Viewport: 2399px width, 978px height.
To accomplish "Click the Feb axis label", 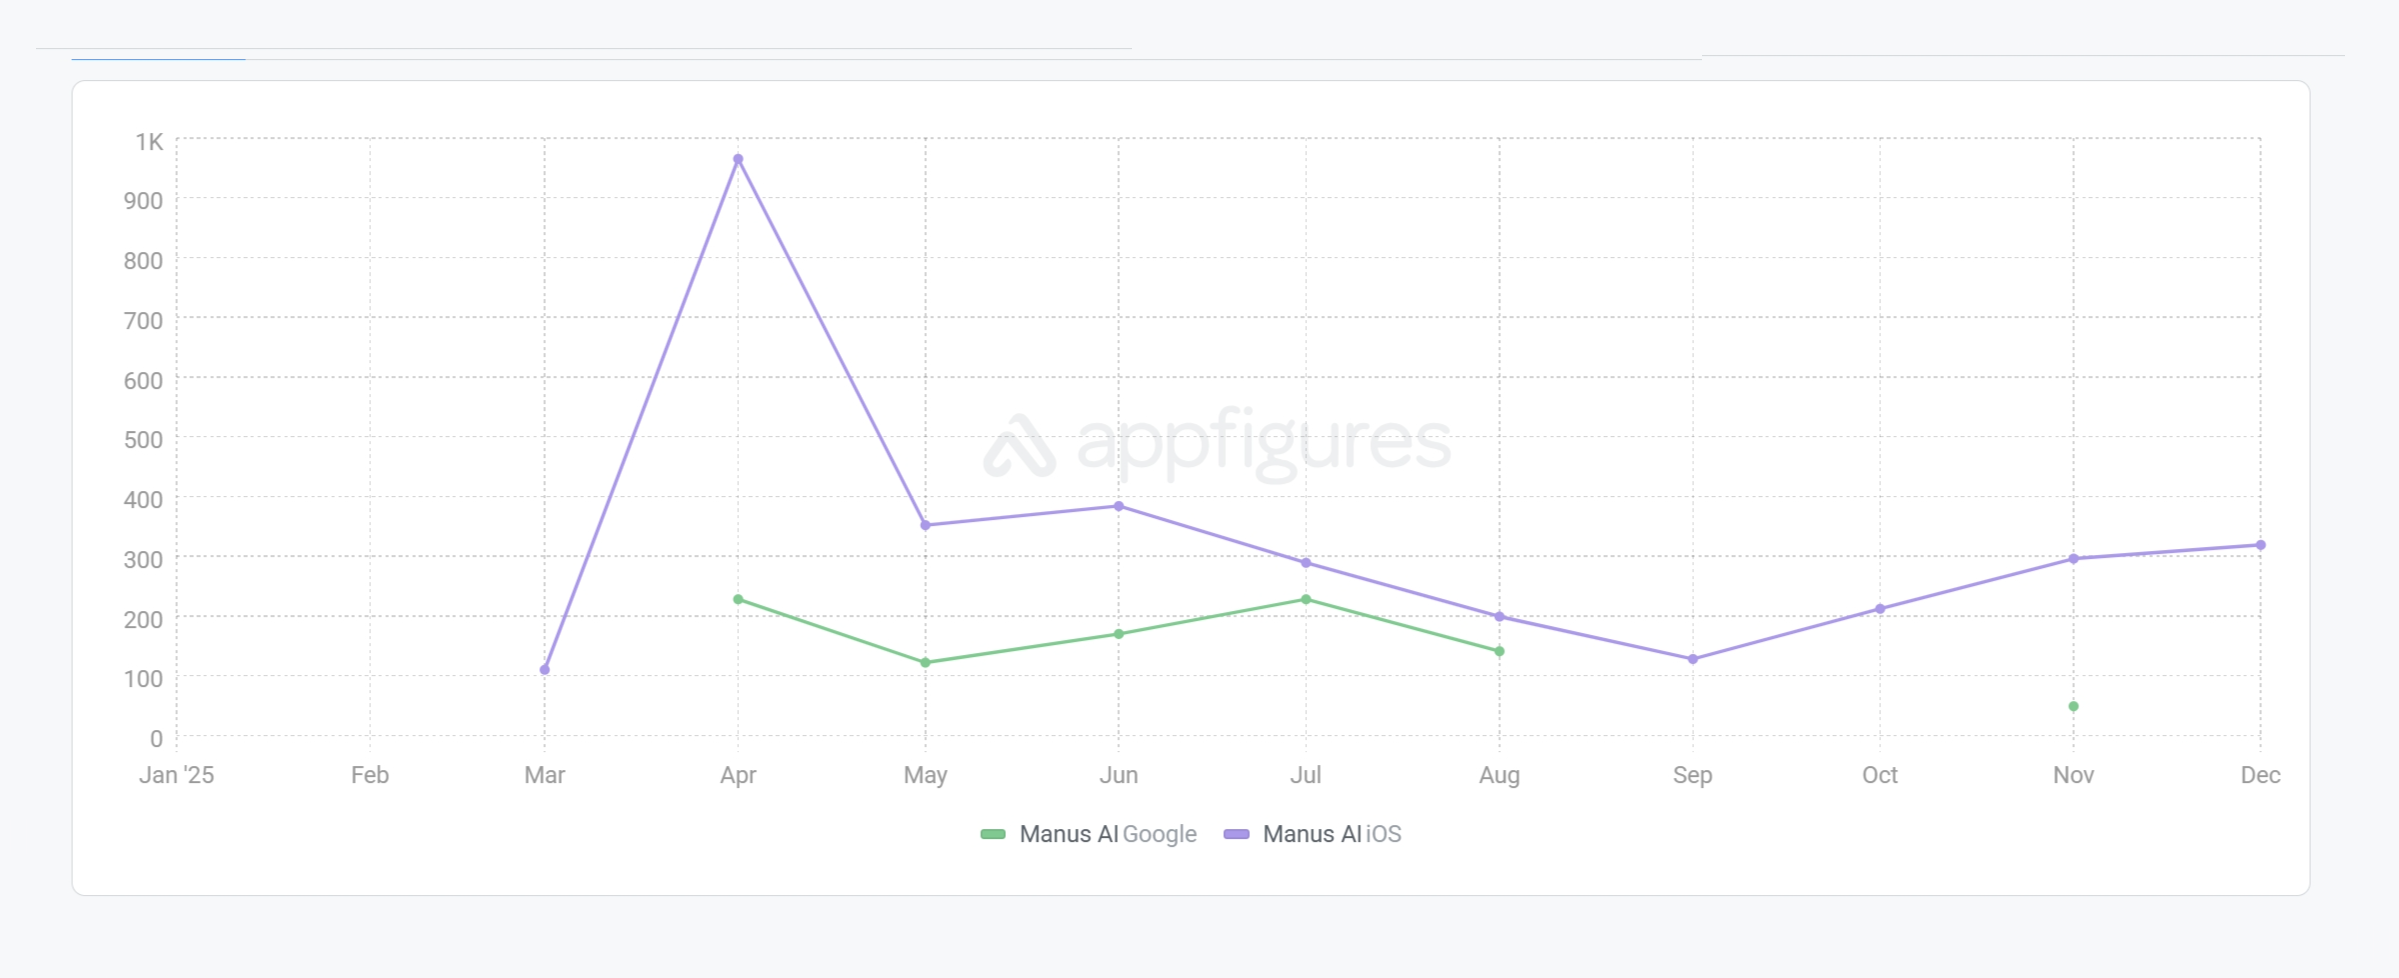I will tap(370, 775).
